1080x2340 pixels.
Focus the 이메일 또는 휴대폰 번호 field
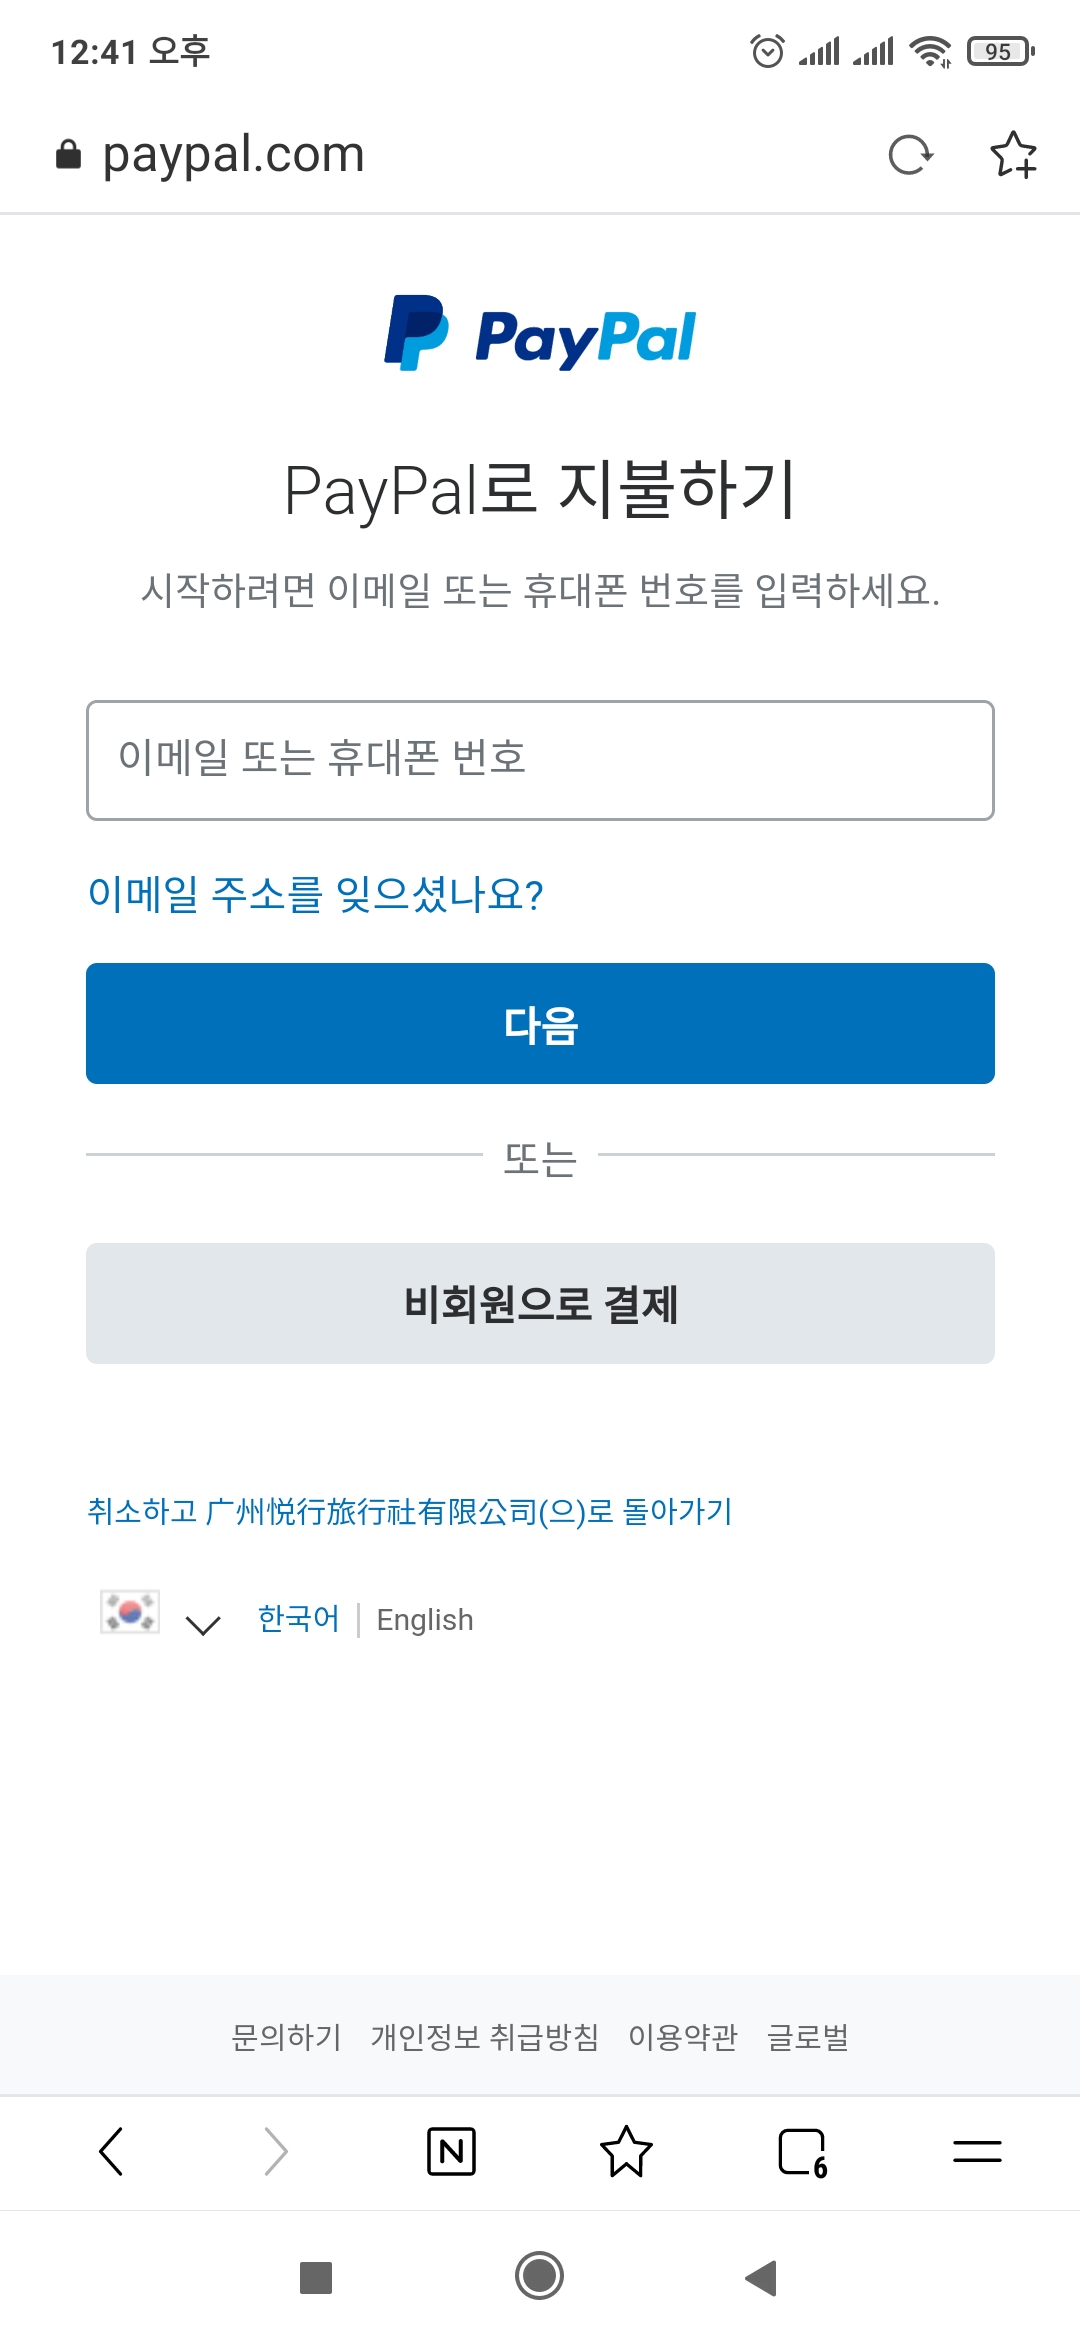pyautogui.click(x=540, y=760)
